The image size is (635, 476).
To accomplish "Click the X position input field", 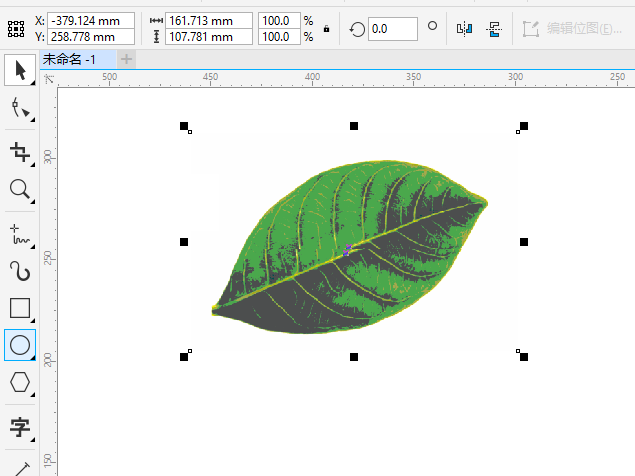I will pos(90,20).
